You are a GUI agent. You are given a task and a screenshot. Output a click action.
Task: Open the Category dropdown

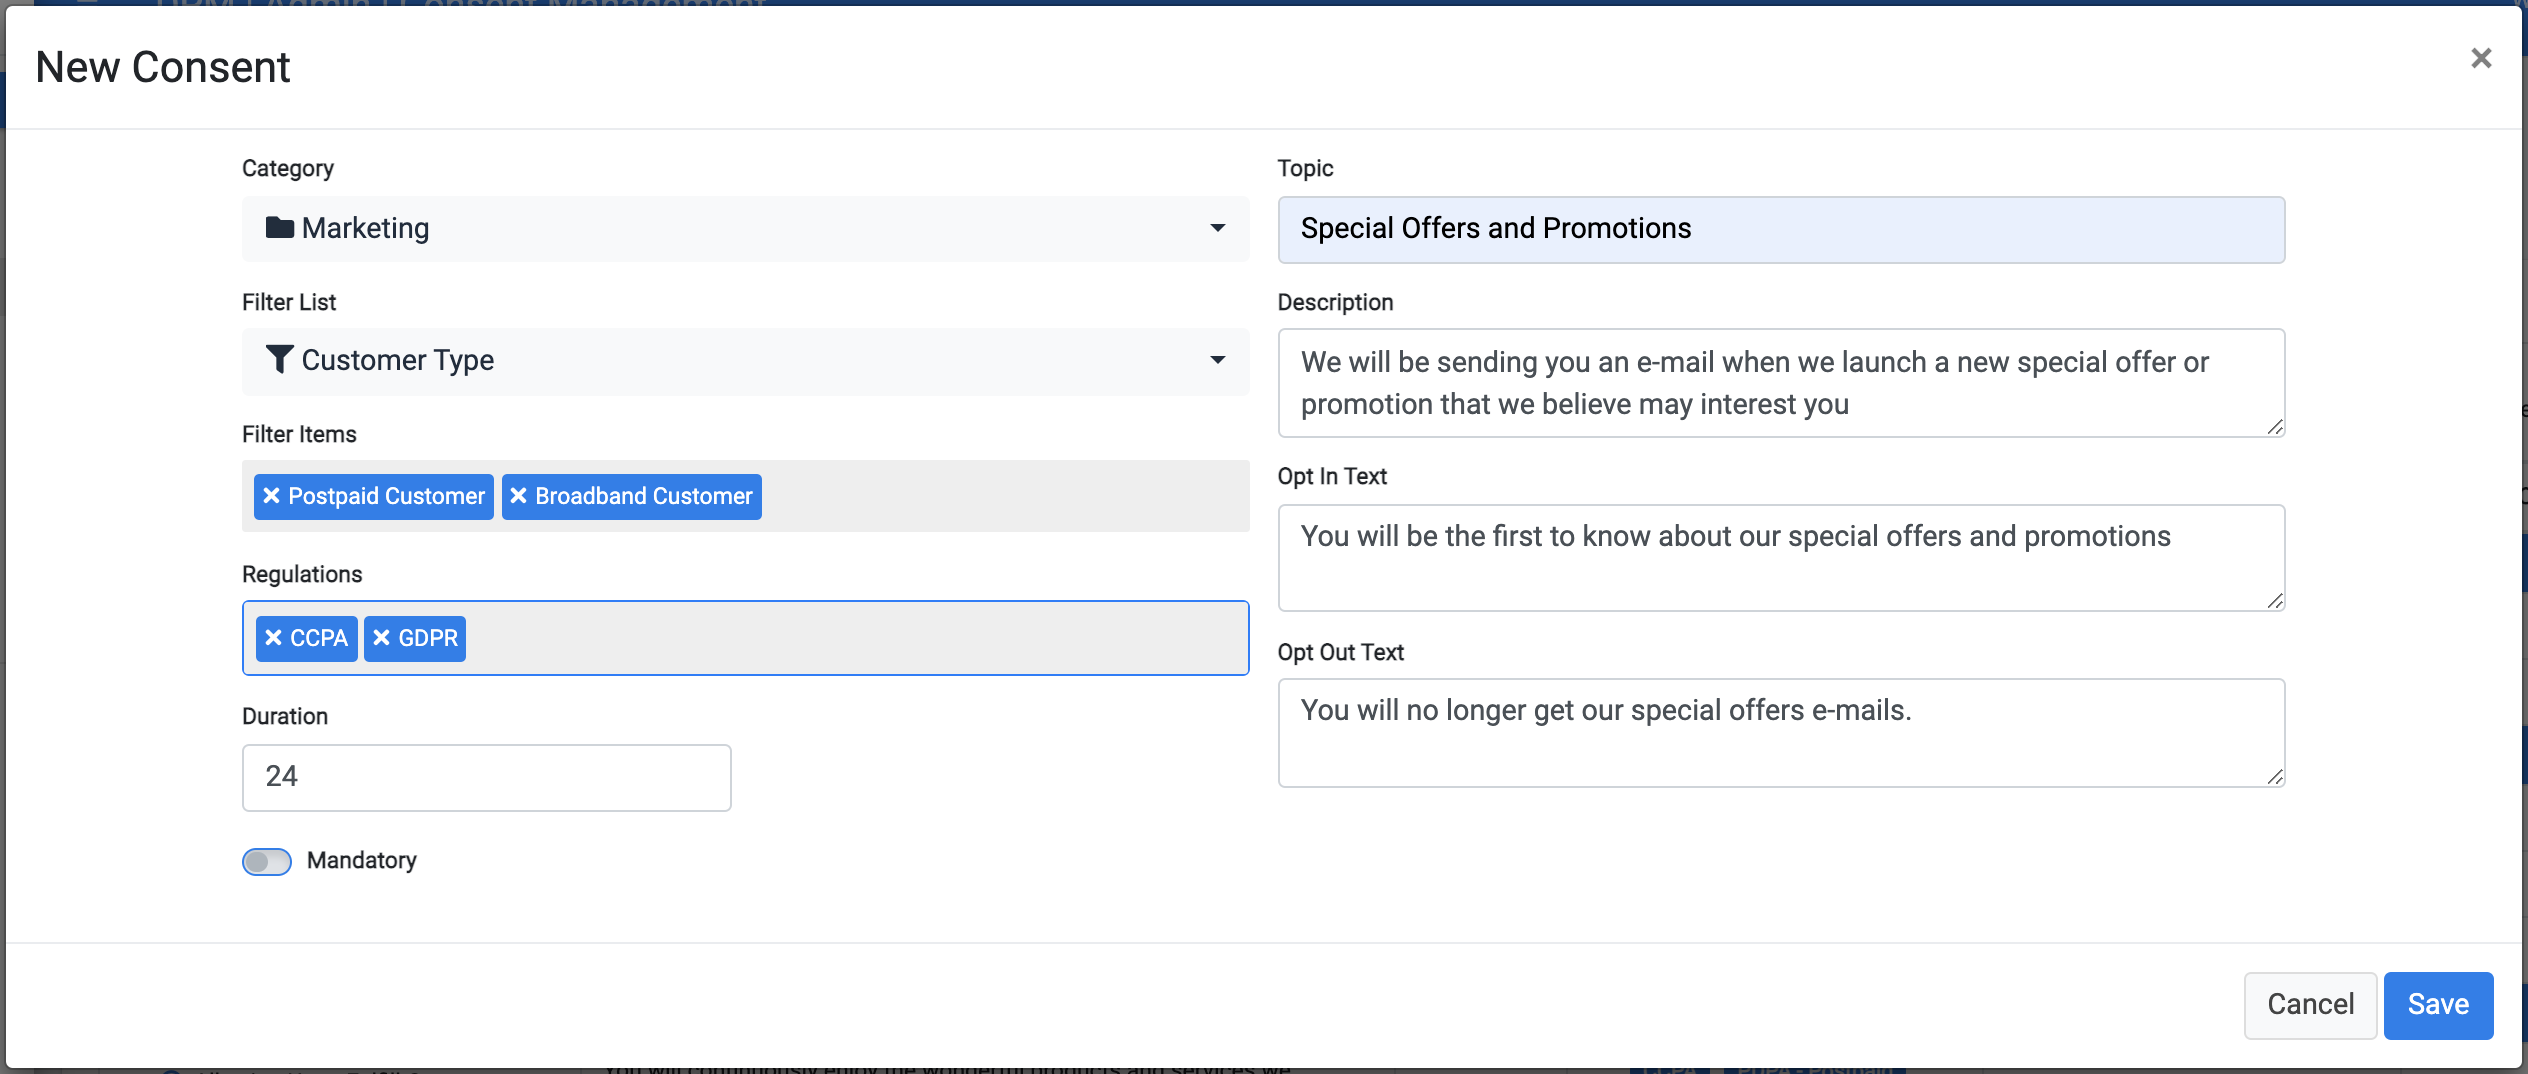[1218, 229]
